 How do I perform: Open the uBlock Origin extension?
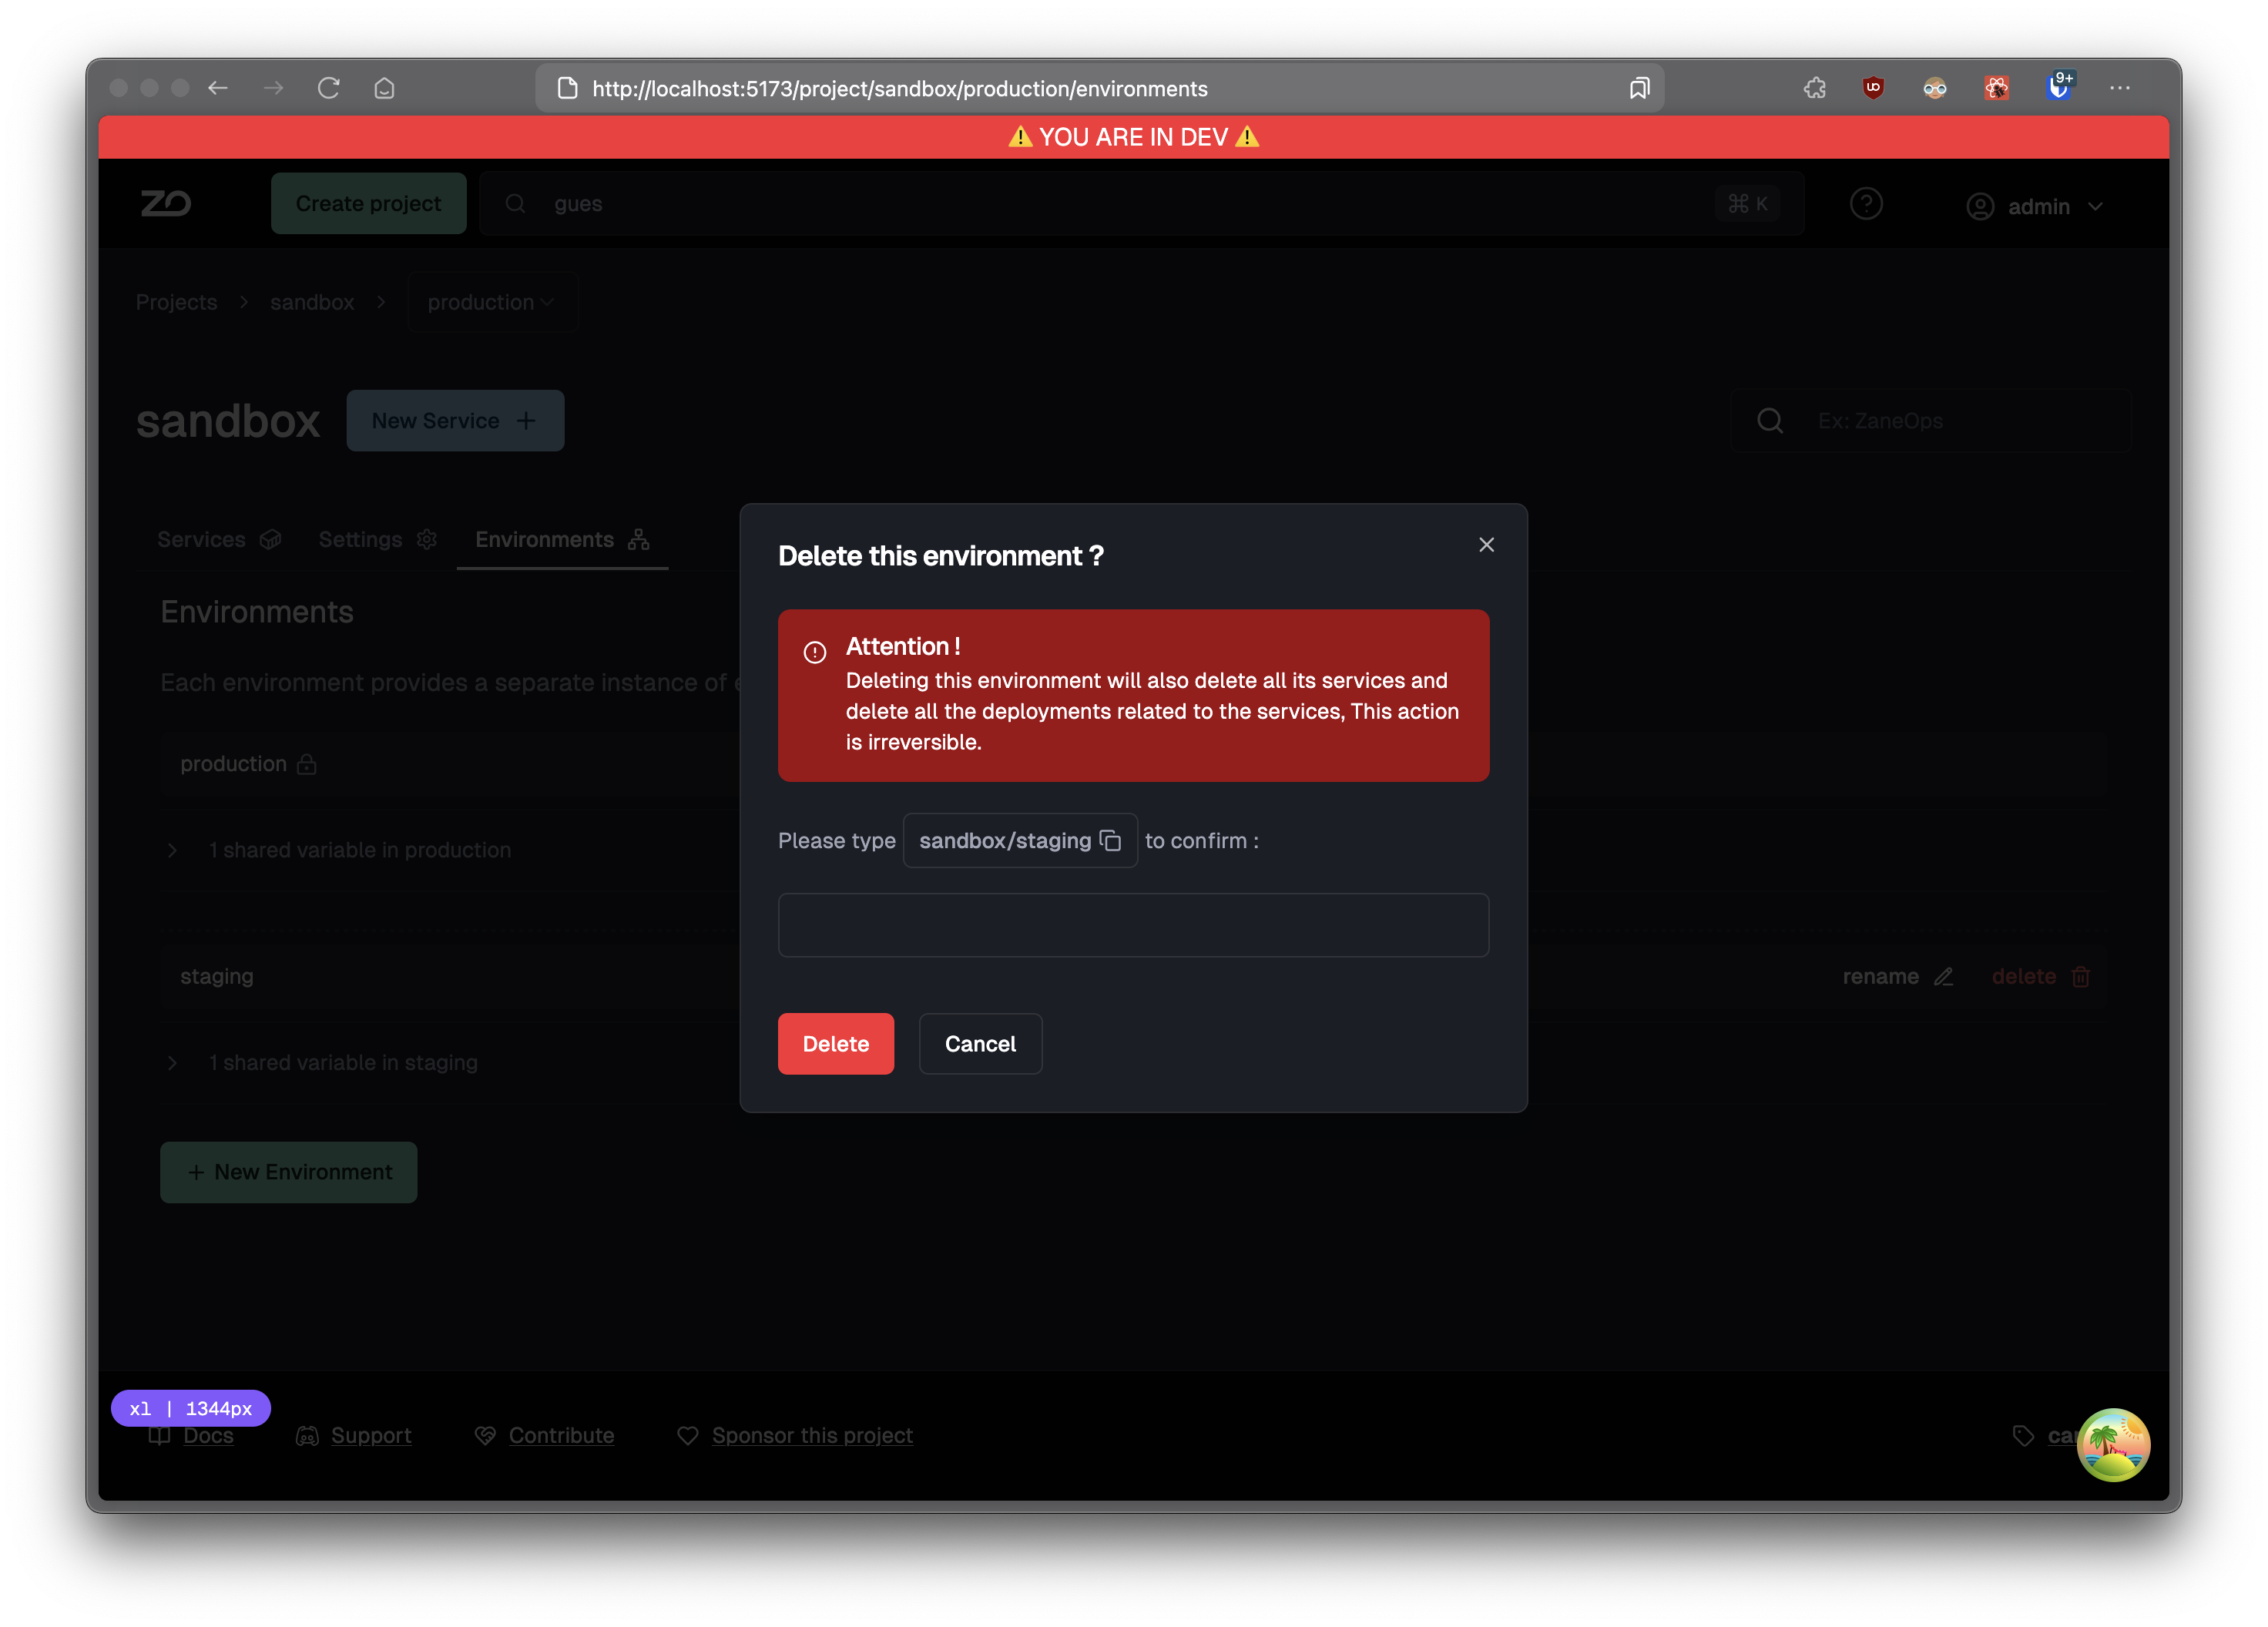pos(1873,88)
